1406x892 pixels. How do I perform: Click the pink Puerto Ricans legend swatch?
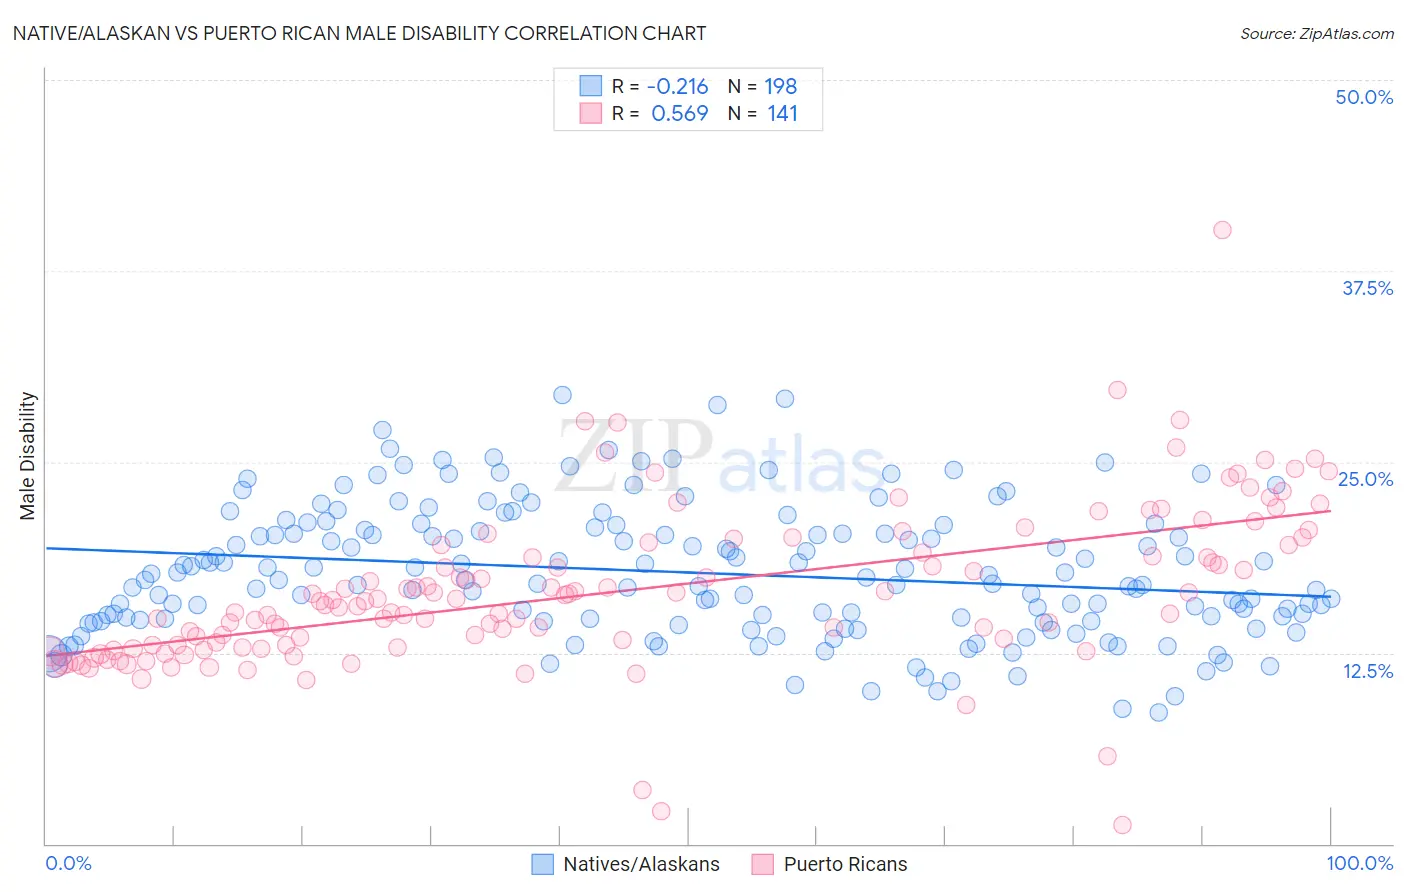(763, 864)
